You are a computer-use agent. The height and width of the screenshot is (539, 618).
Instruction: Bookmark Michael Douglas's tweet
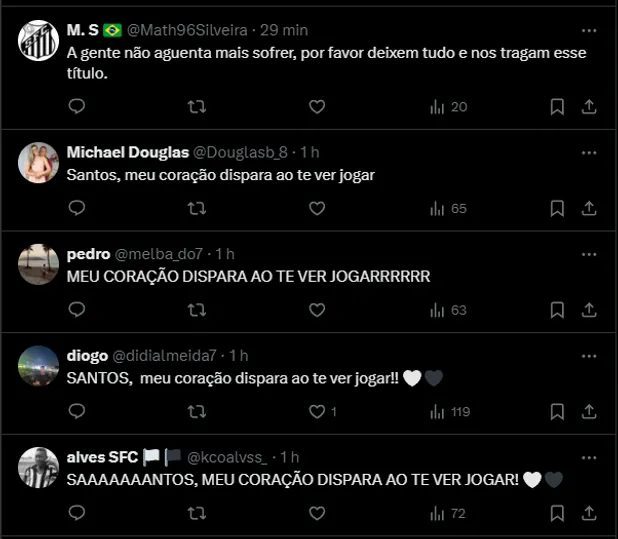tap(557, 208)
